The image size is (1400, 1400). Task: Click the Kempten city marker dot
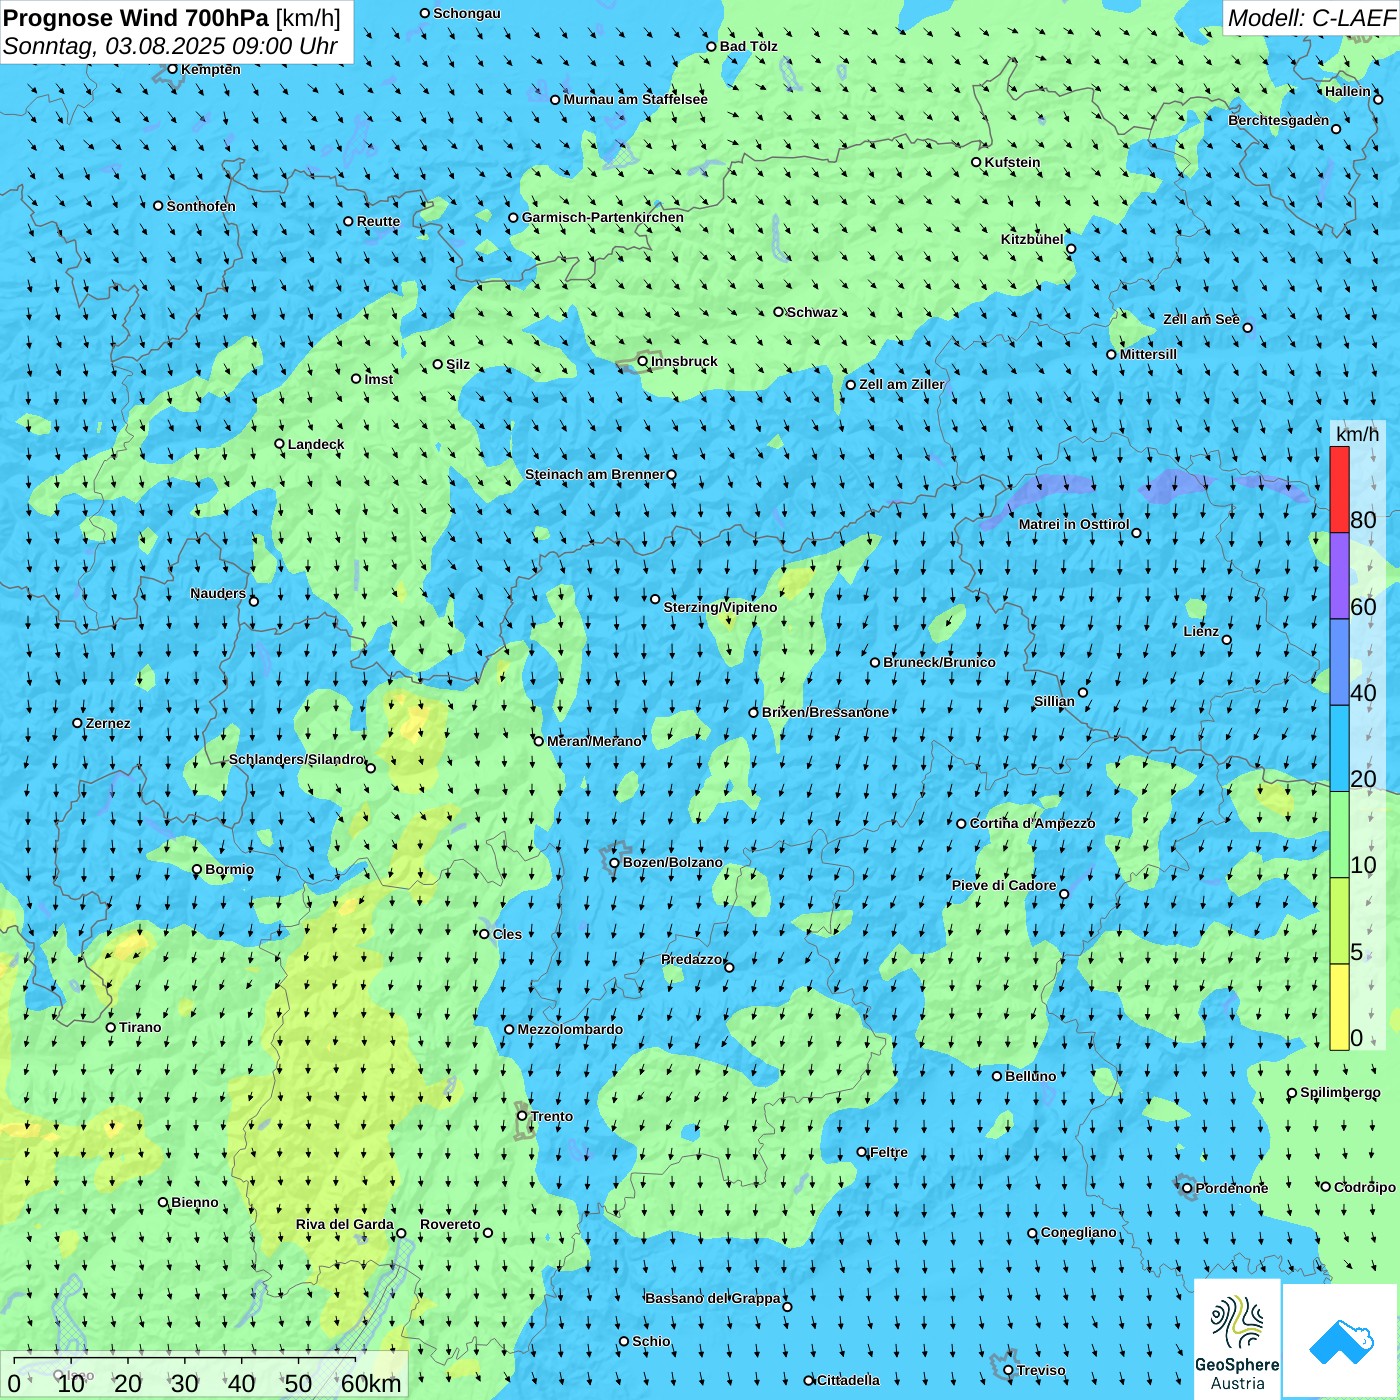173,69
